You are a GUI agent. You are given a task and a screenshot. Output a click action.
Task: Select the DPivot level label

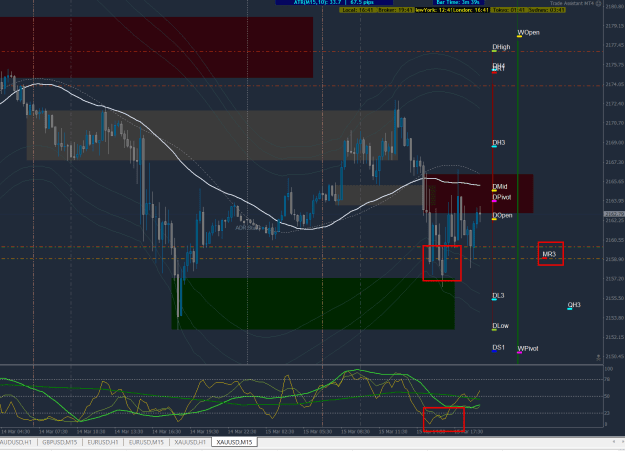click(x=502, y=197)
